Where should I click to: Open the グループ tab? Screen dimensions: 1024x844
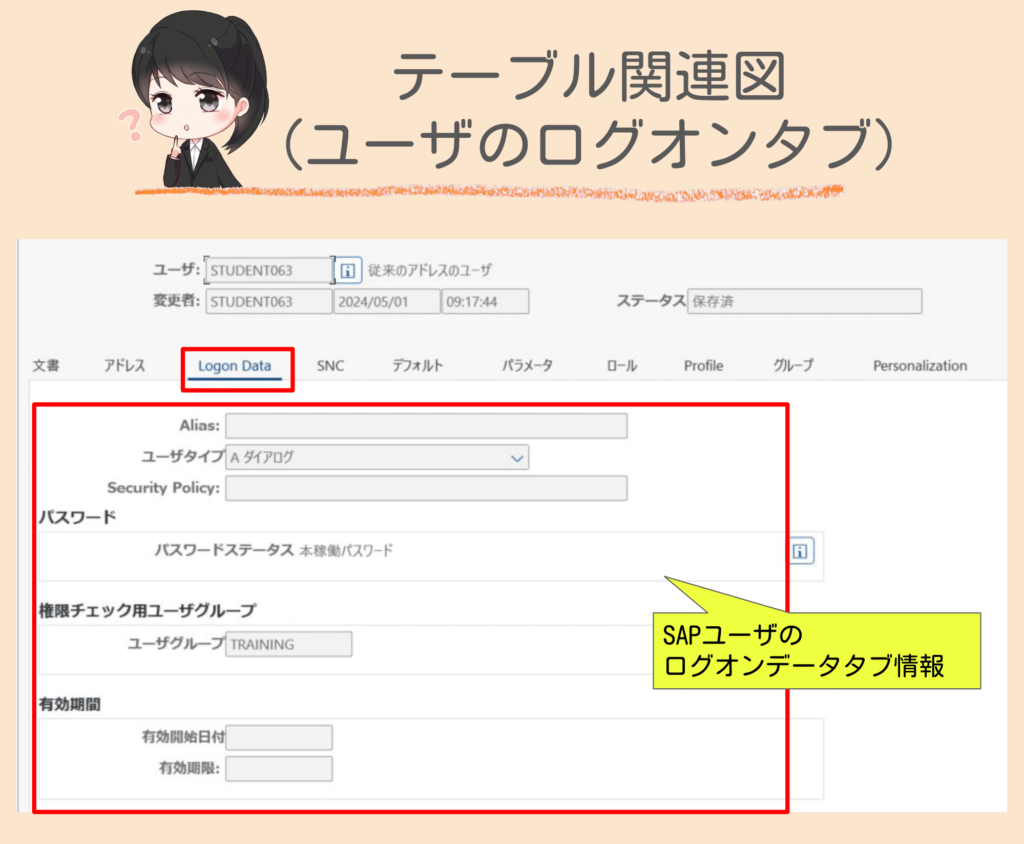[792, 366]
